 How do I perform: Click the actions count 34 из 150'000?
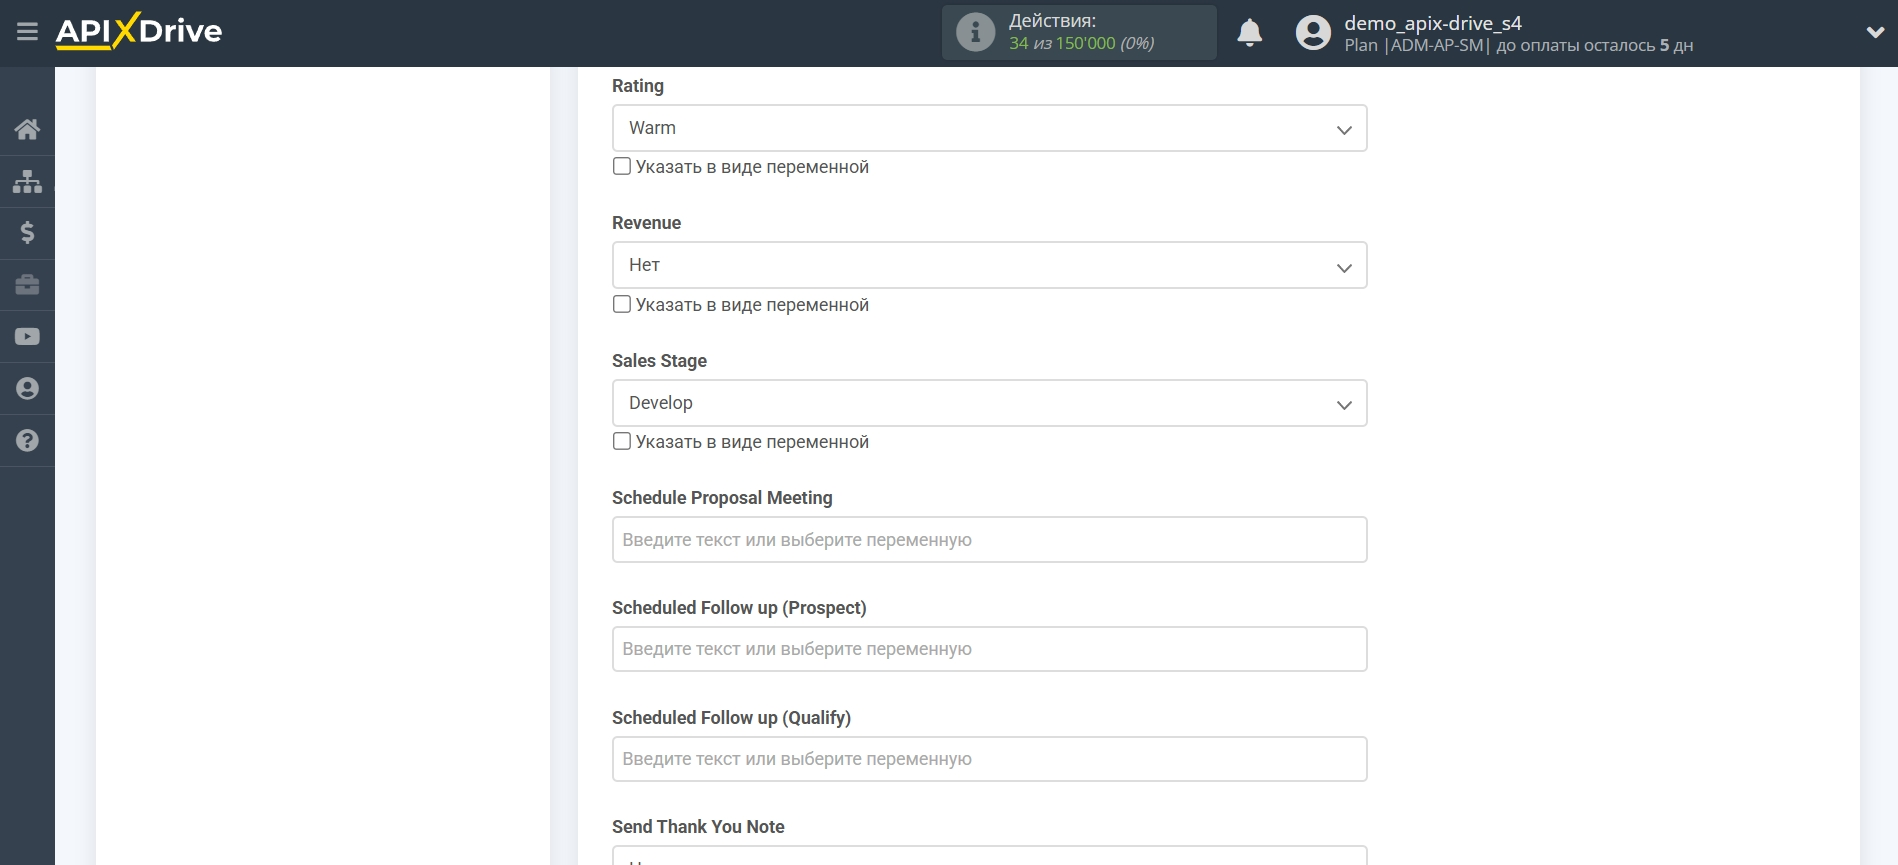point(1061,43)
